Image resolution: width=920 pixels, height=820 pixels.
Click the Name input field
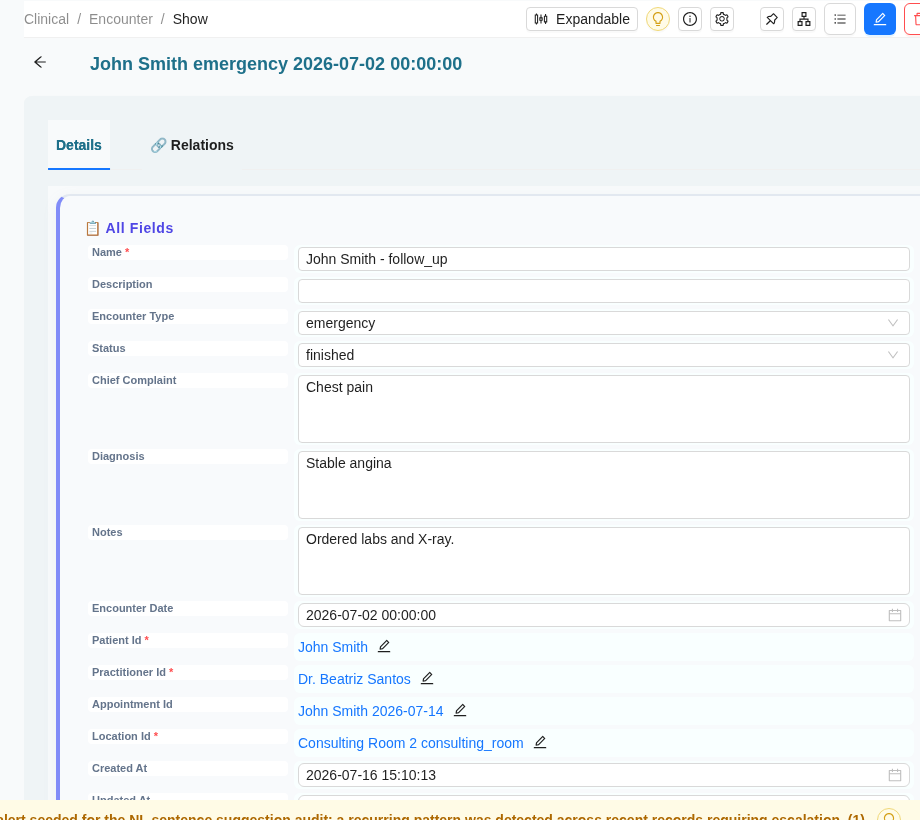pos(604,259)
